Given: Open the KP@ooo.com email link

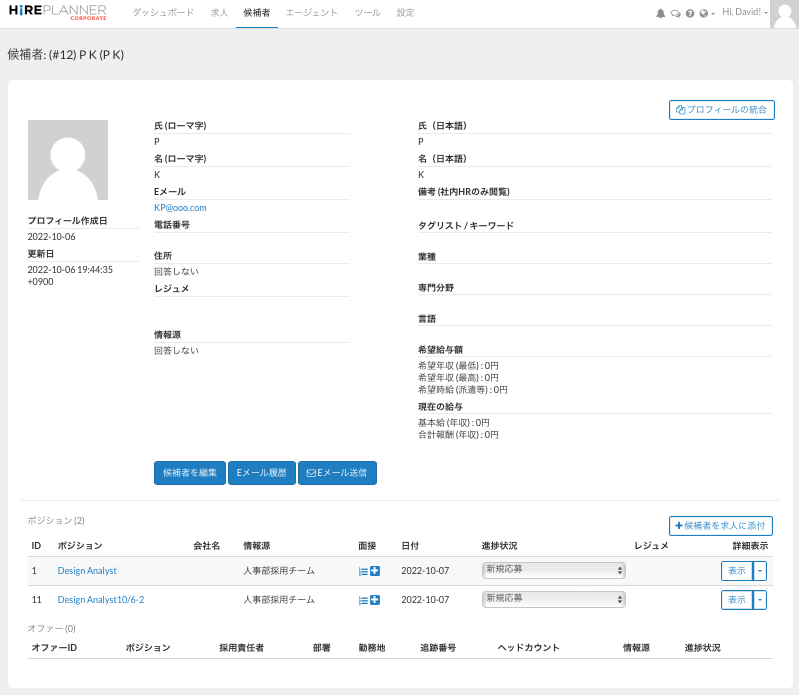Looking at the screenshot, I should pyautogui.click(x=180, y=208).
